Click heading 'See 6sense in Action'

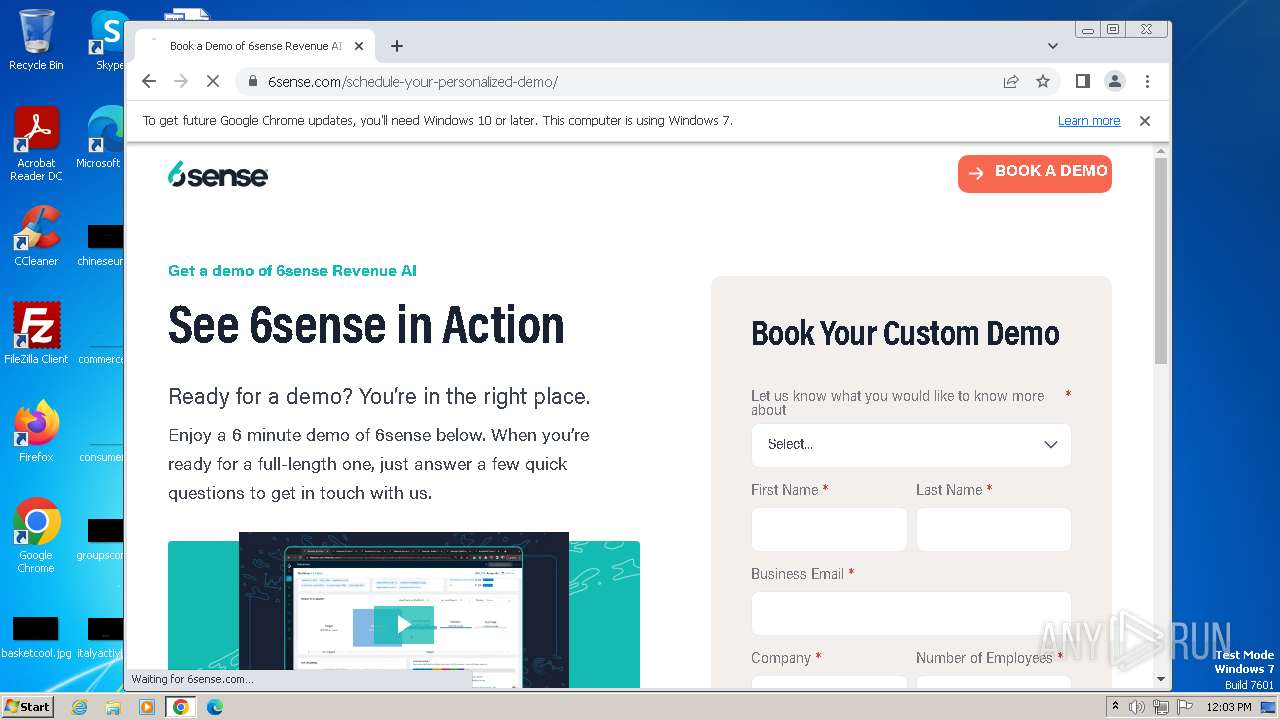pyautogui.click(x=366, y=325)
